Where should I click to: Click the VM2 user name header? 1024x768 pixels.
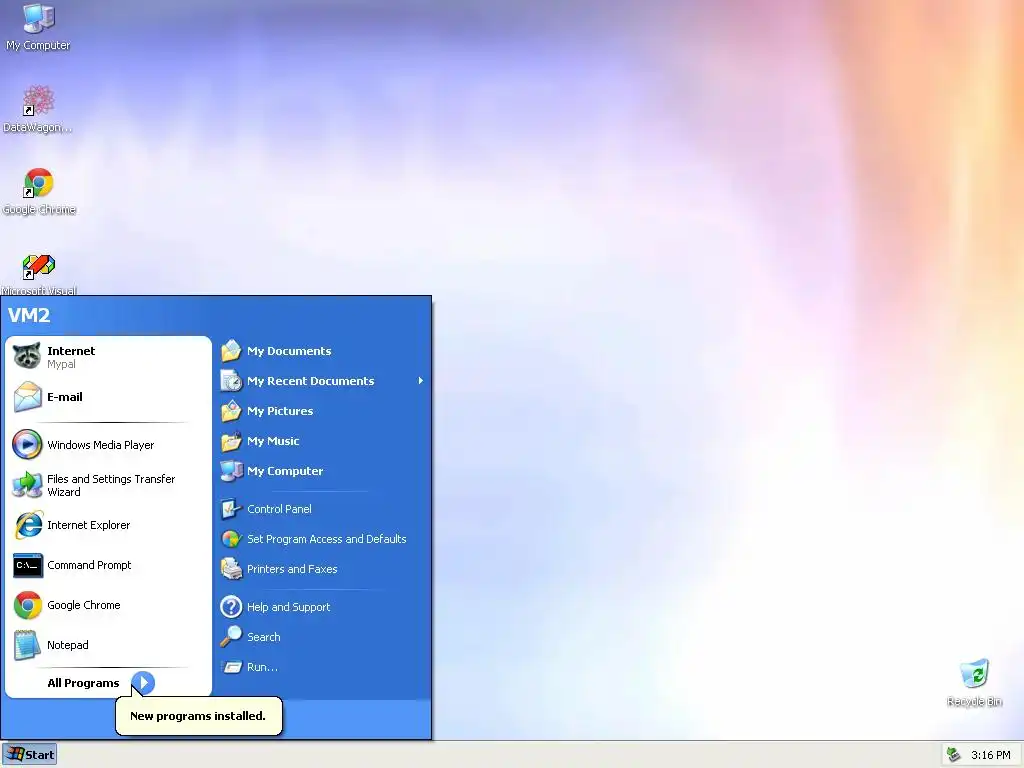coord(29,315)
